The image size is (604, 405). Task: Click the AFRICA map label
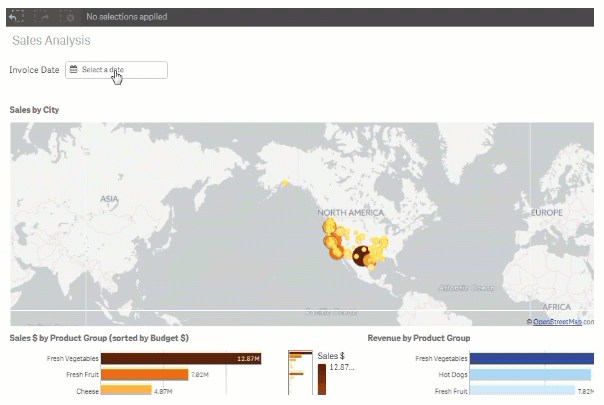pos(556,307)
